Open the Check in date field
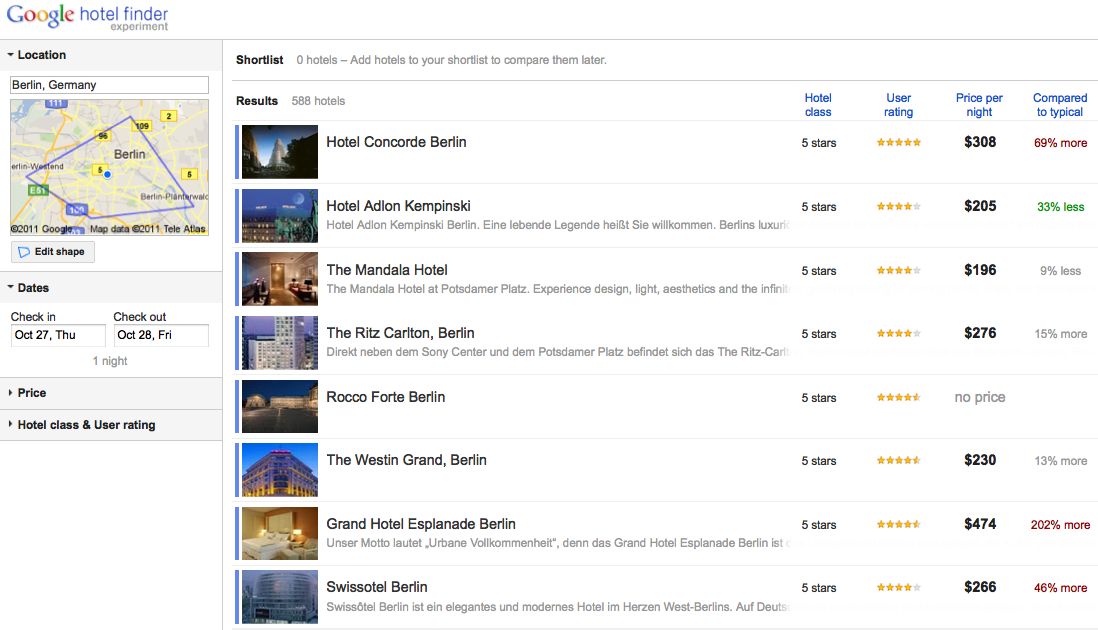The image size is (1098, 630). pyautogui.click(x=57, y=335)
